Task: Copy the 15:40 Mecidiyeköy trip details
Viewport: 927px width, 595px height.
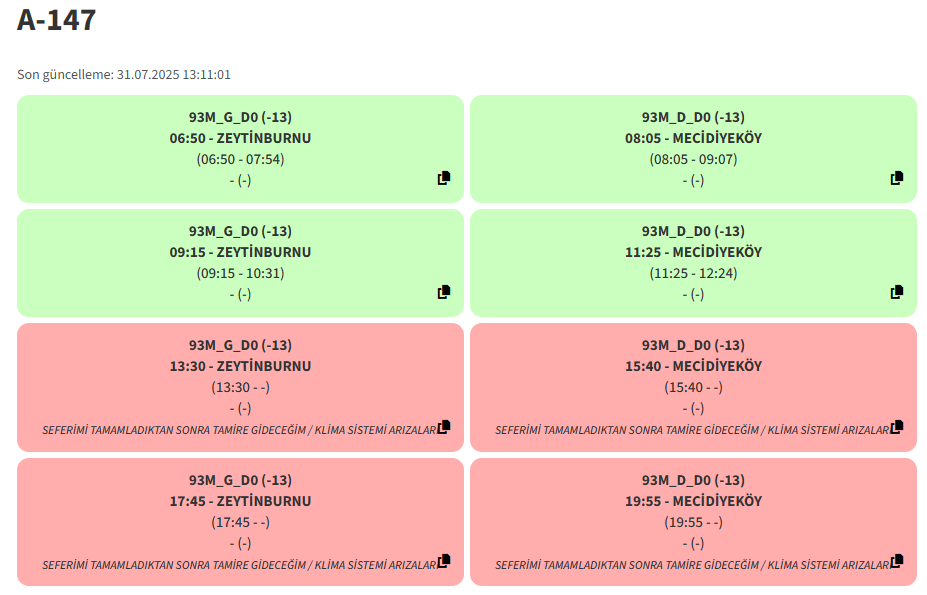Action: click(x=897, y=427)
